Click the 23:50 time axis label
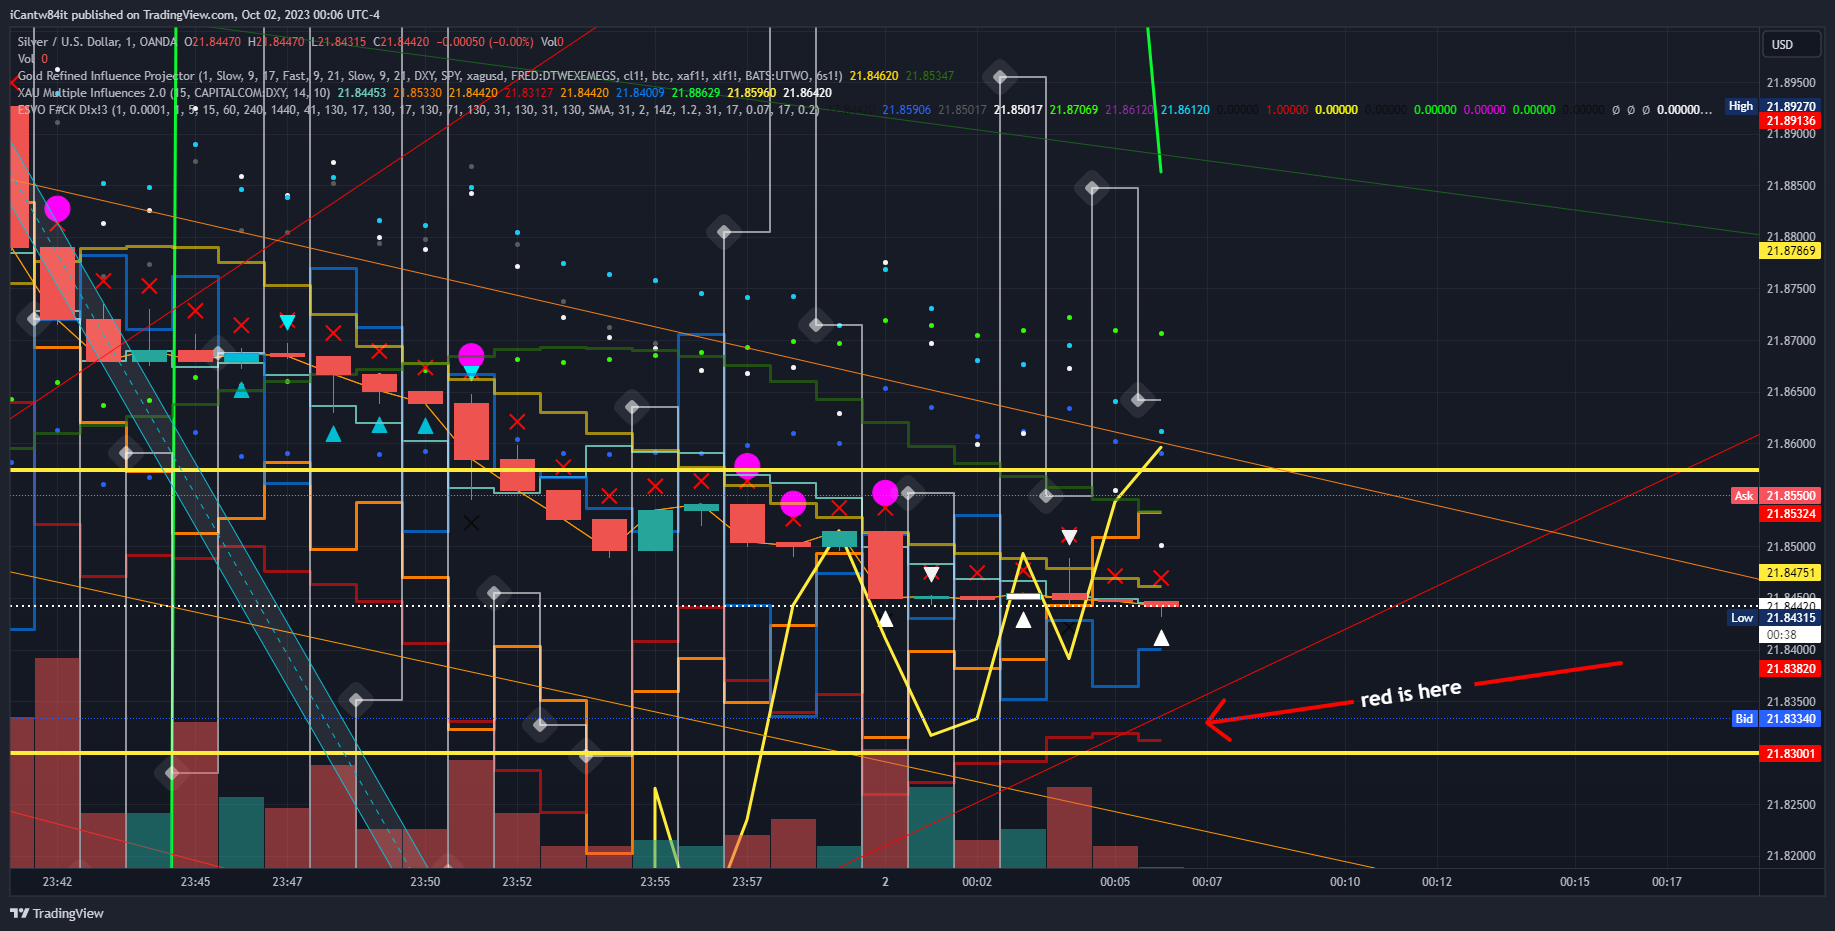 point(425,882)
